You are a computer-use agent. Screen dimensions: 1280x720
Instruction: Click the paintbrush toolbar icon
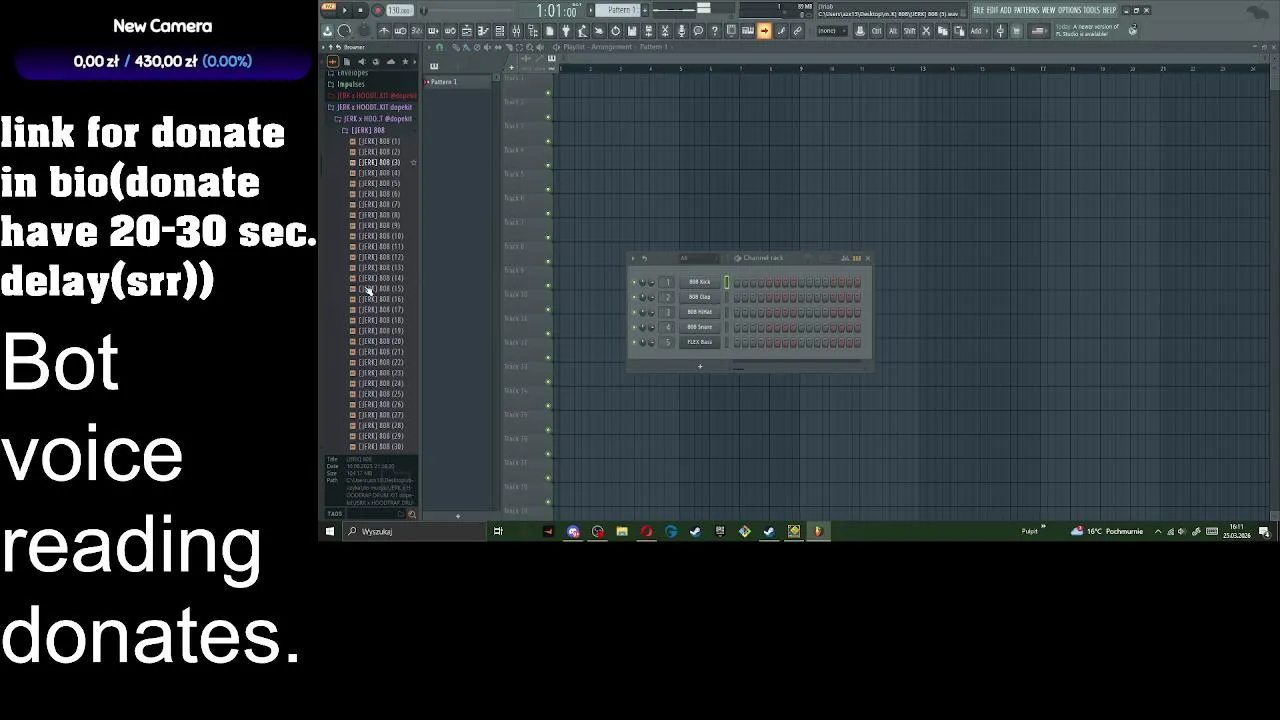(781, 31)
